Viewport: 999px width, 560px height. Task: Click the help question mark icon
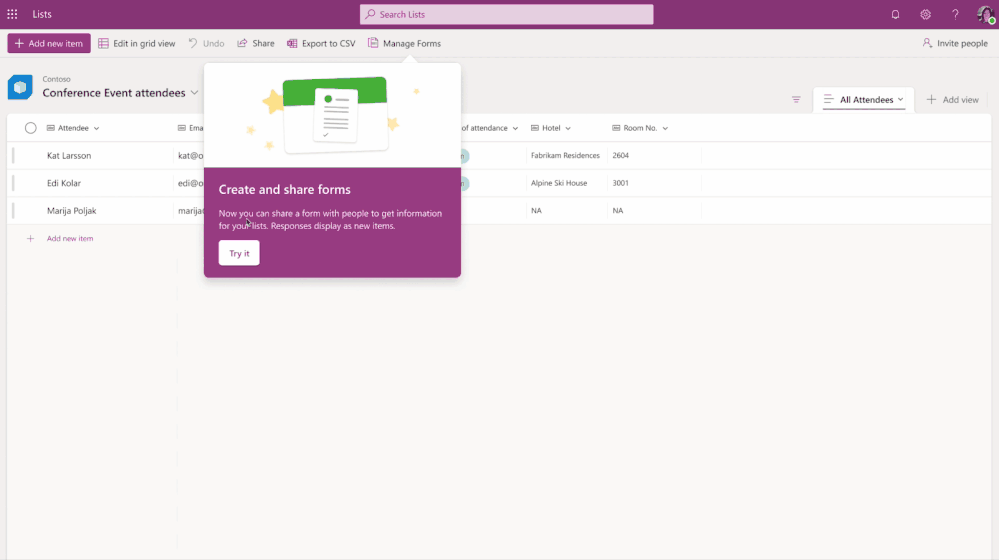[x=955, y=14]
